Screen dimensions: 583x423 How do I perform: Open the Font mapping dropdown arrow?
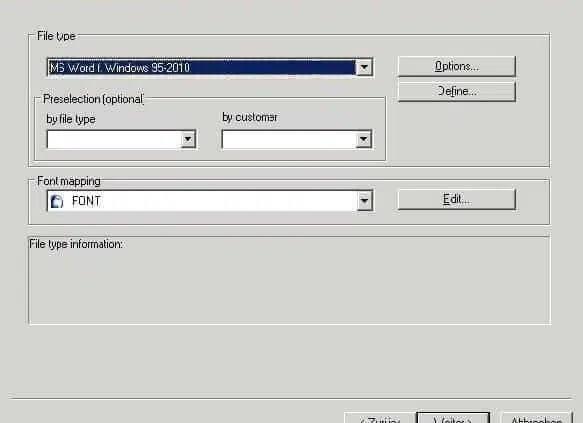point(364,201)
